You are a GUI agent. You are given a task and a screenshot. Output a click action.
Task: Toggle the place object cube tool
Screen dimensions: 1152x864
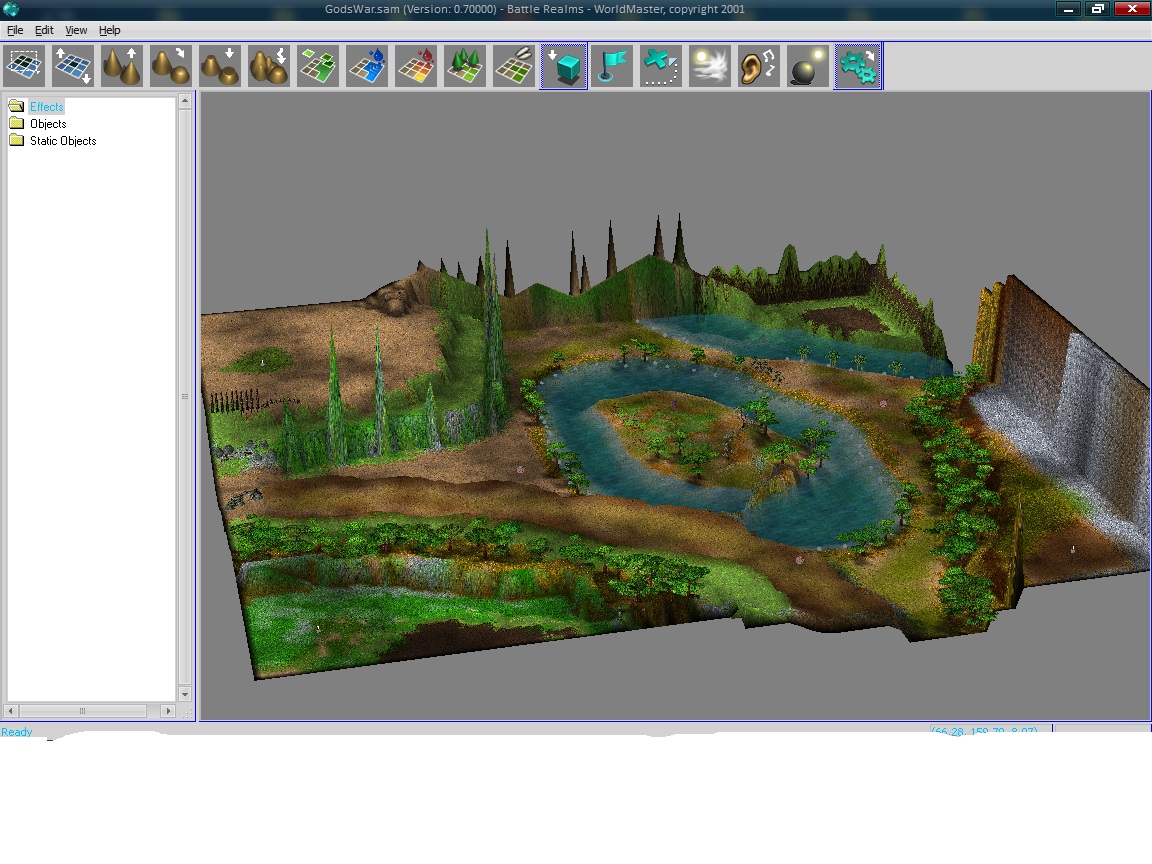click(x=564, y=66)
